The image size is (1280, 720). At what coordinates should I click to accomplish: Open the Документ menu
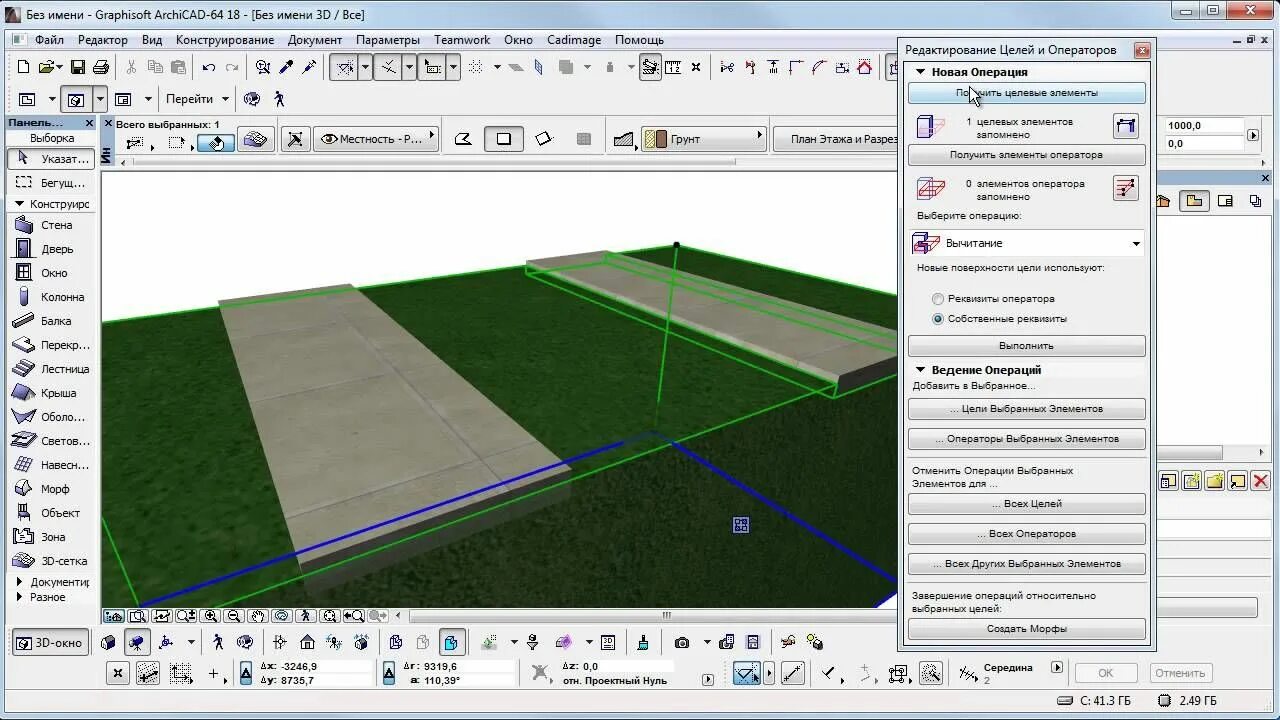315,40
